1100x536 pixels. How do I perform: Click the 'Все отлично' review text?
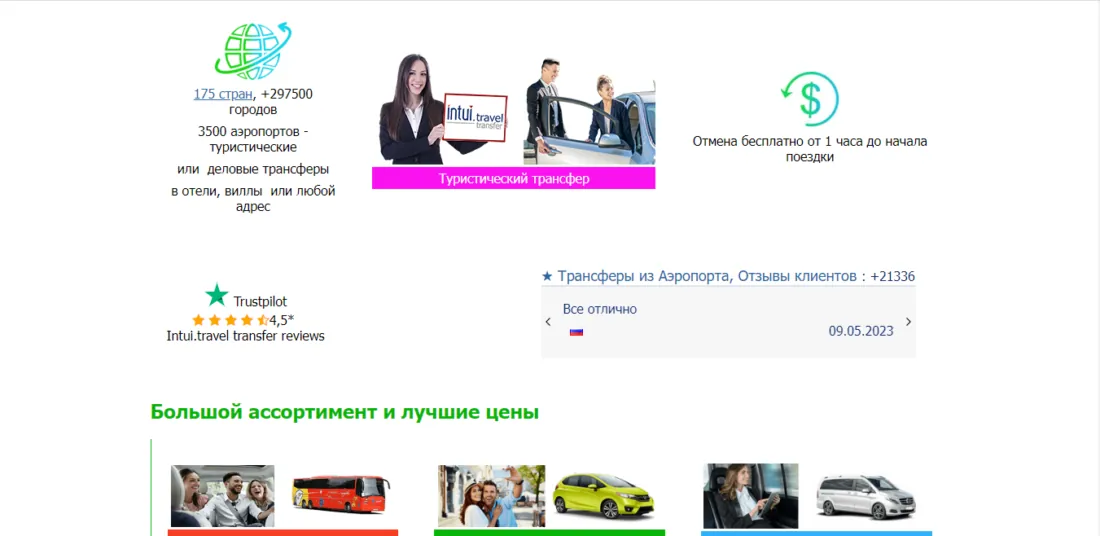pos(600,309)
